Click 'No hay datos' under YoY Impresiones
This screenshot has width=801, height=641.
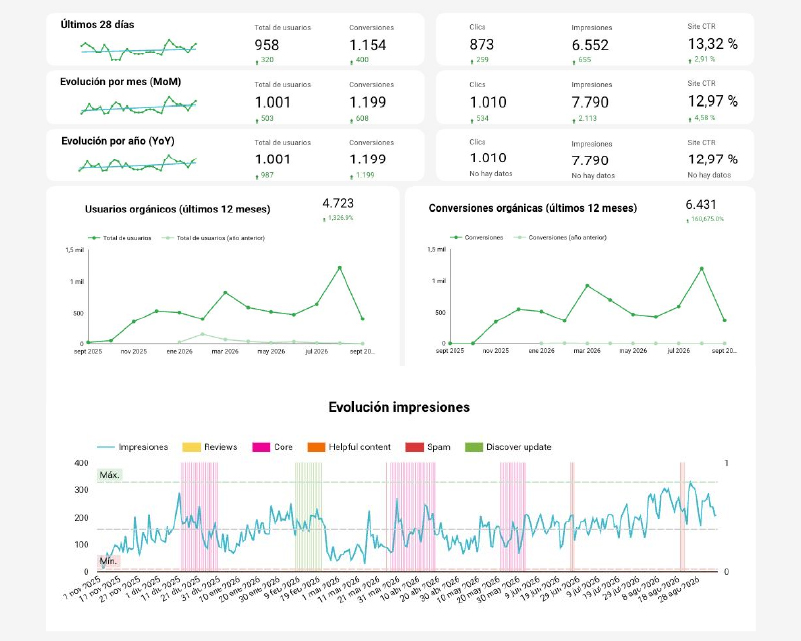coord(593,176)
